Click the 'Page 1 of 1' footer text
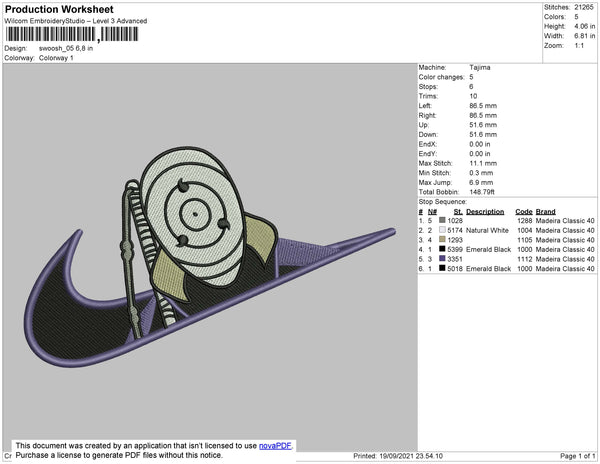The image size is (600, 464). pyautogui.click(x=577, y=456)
